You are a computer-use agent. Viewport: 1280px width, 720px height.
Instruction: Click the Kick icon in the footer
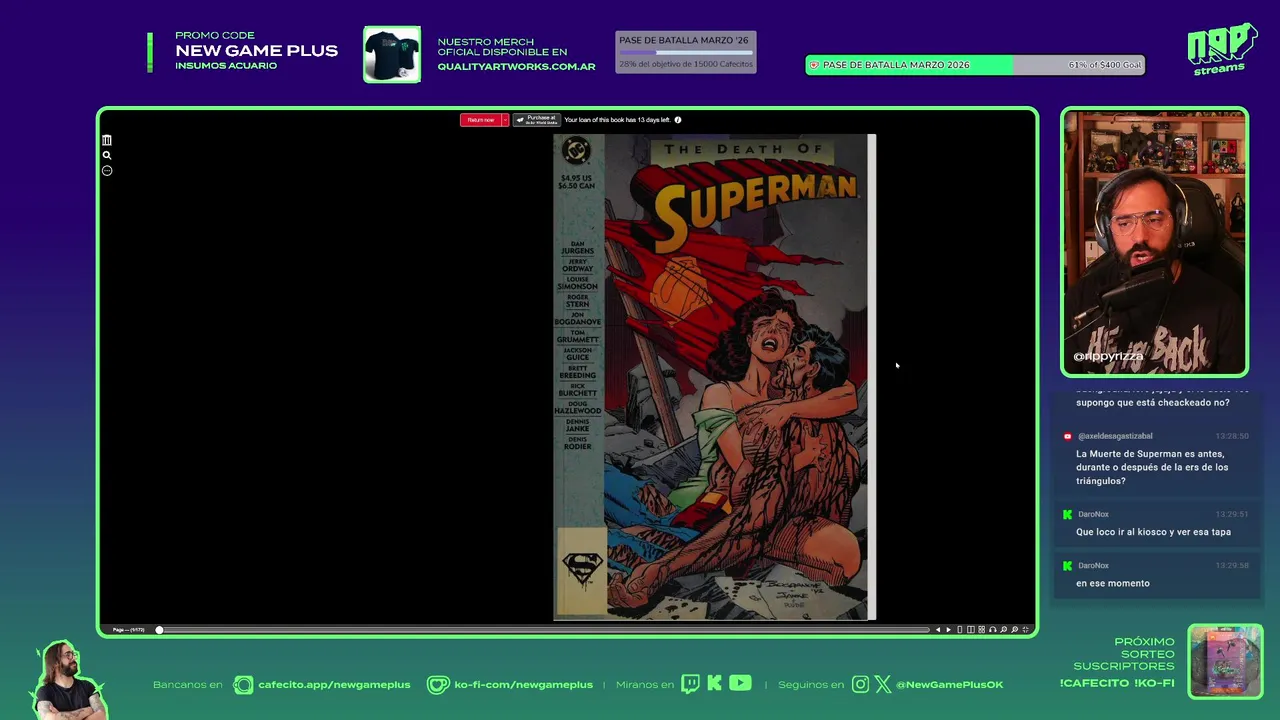click(714, 684)
